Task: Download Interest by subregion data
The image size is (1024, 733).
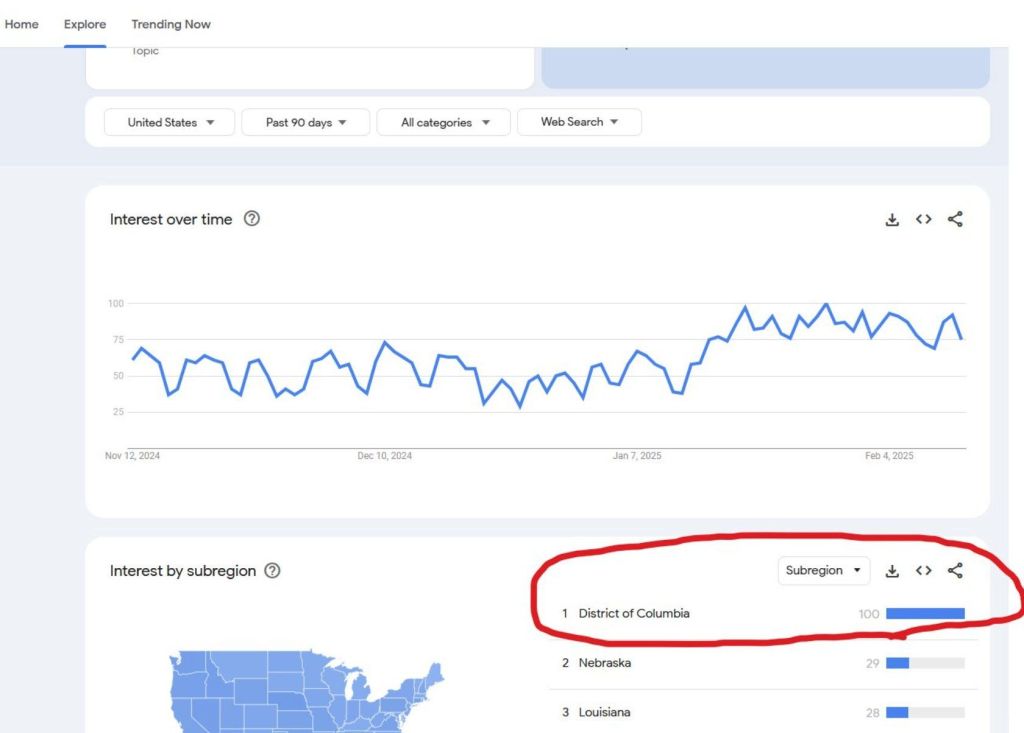Action: click(x=893, y=571)
